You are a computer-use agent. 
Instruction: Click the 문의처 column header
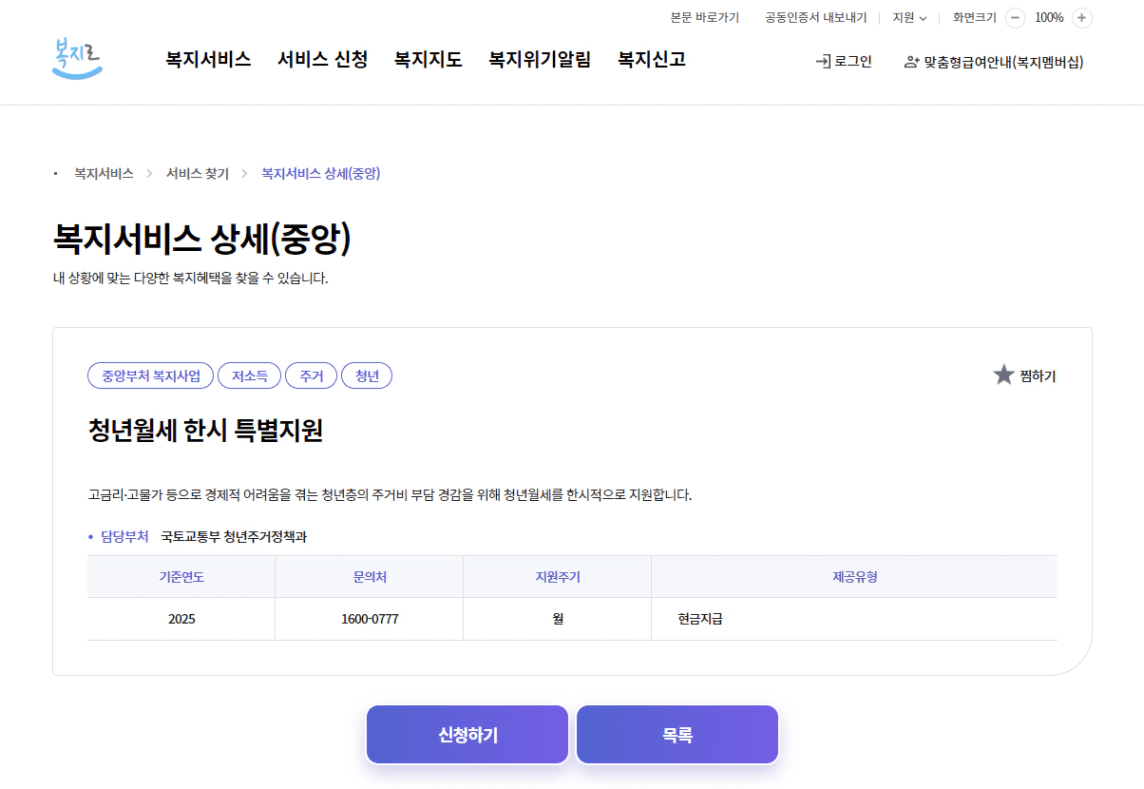(370, 577)
